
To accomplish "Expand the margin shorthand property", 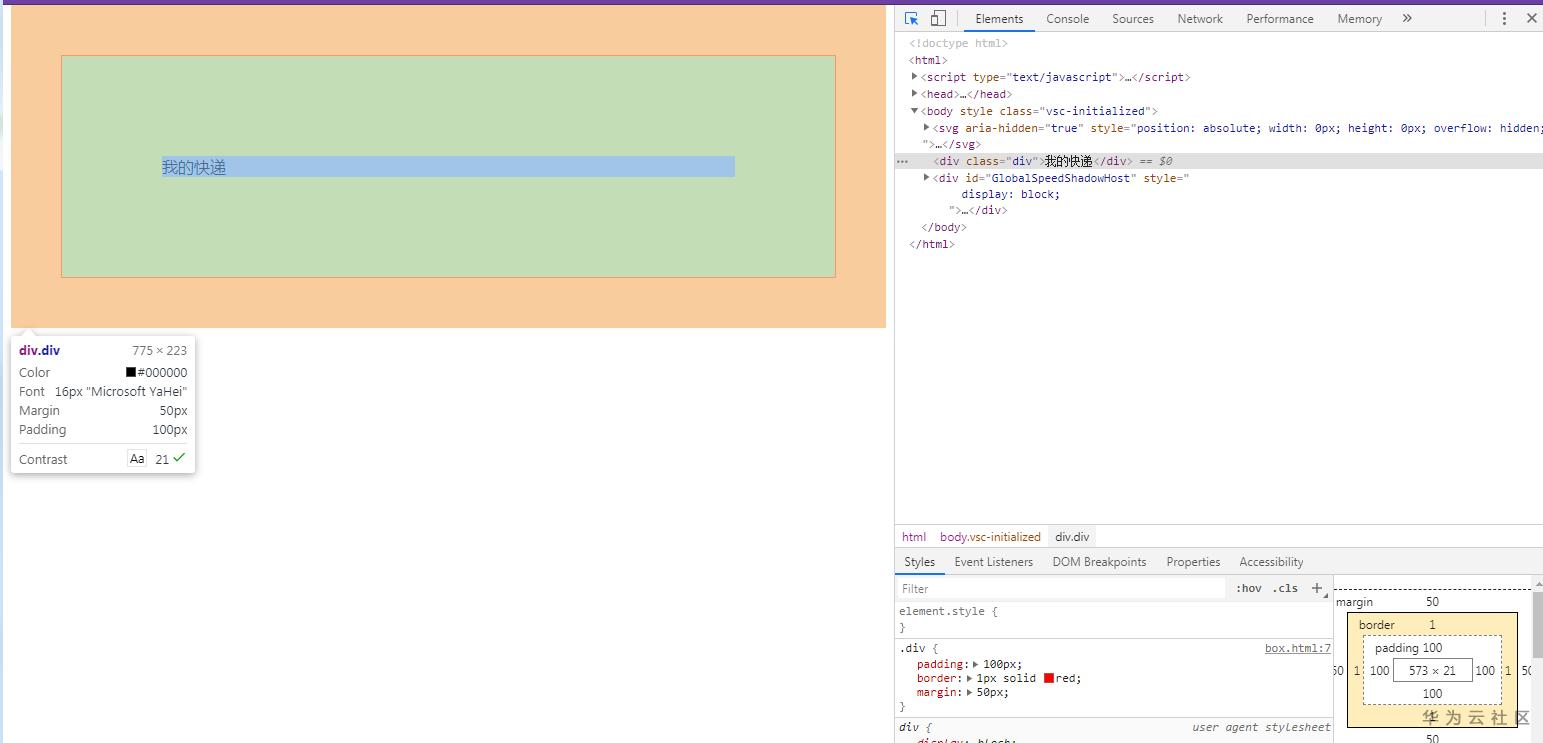I will [x=969, y=692].
